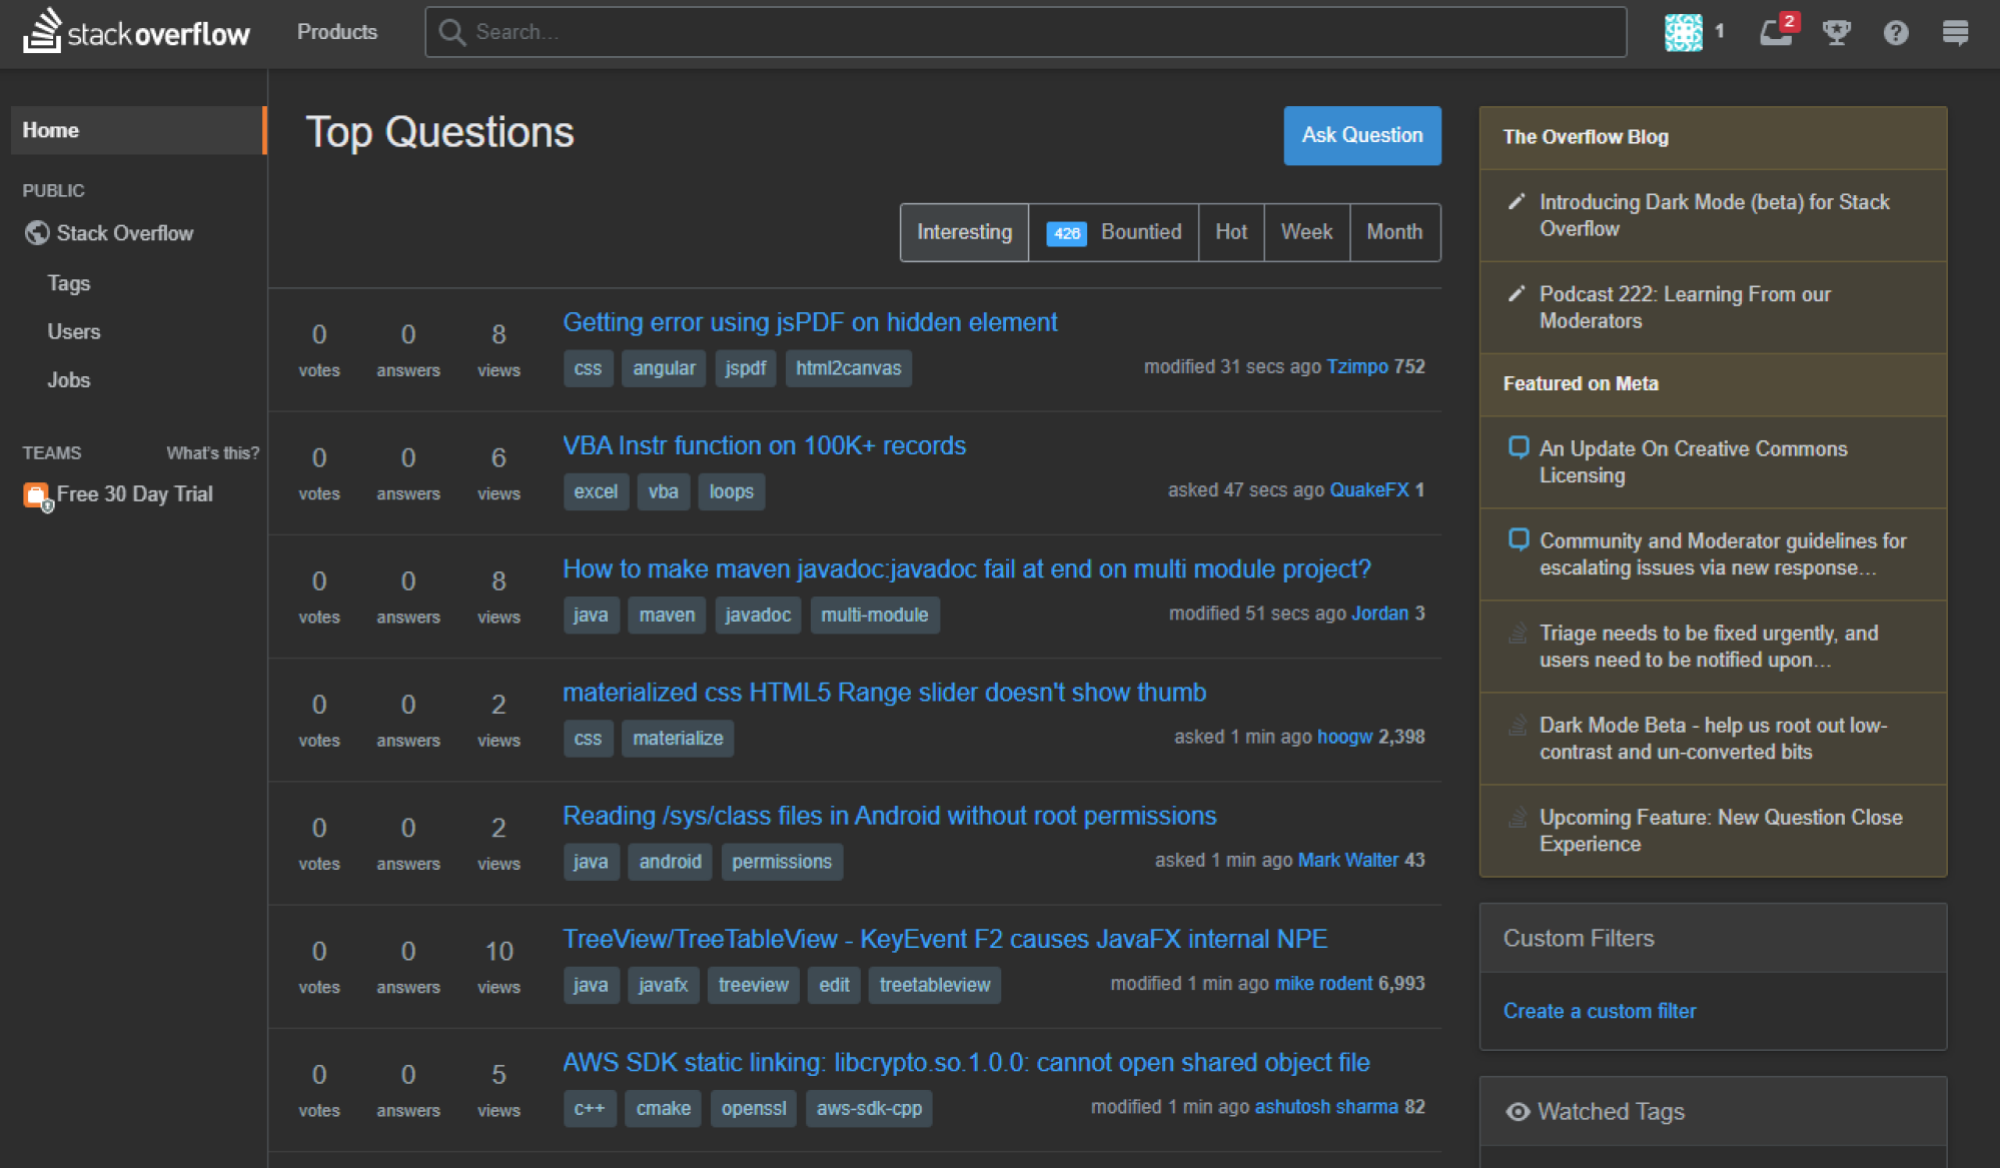The width and height of the screenshot is (2000, 1168).
Task: Go to the Home sidebar item
Action: pyautogui.click(x=139, y=130)
